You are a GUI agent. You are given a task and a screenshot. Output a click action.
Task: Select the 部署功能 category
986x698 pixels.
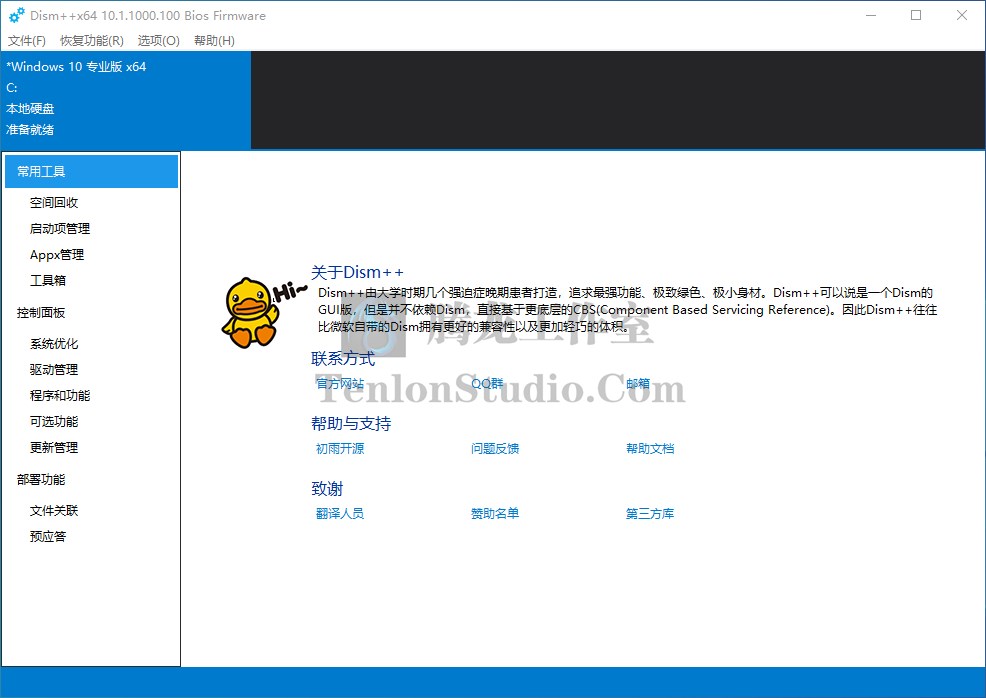click(x=41, y=479)
